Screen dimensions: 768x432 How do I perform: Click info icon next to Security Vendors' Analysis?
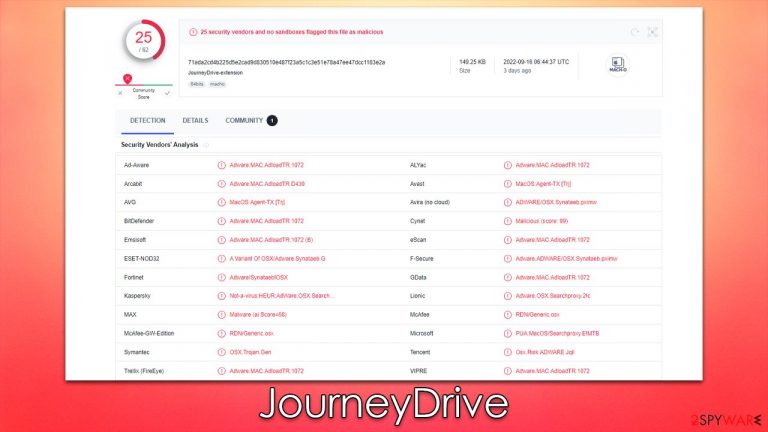[x=206, y=145]
